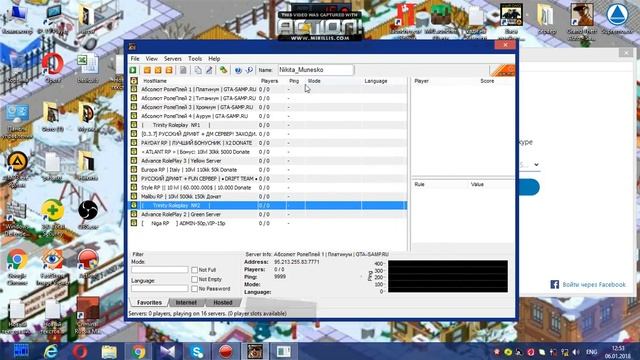Sort by the Mode column header
The image size is (640, 360).
314,81
